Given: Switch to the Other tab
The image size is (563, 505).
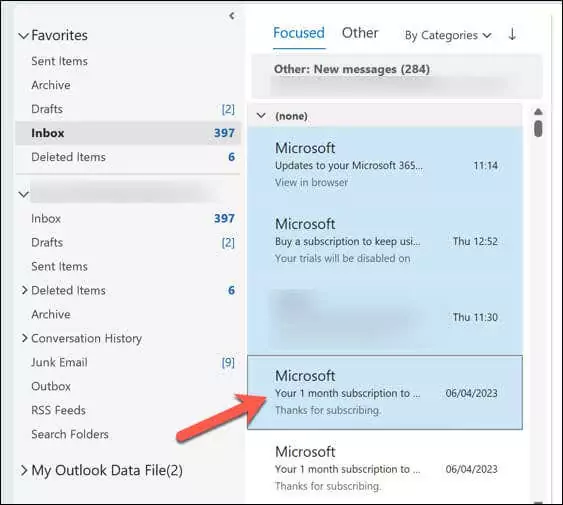Looking at the screenshot, I should tap(360, 33).
